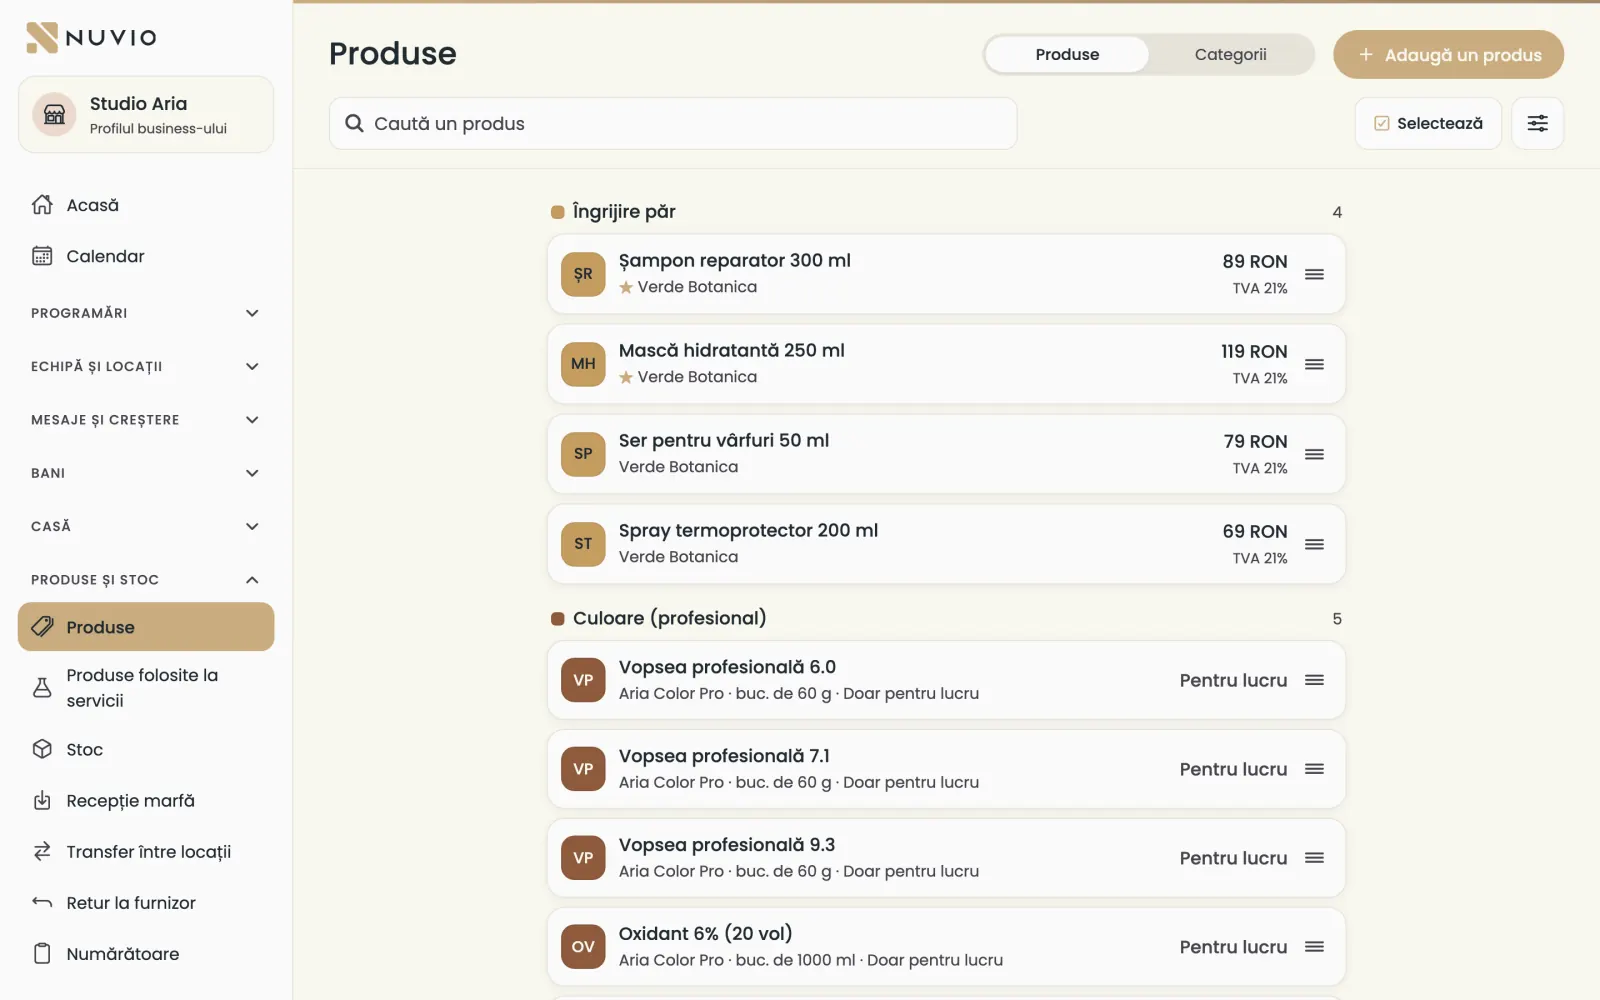Image resolution: width=1600 pixels, height=1000 pixels.
Task: Click the Nuvio logo
Action: [91, 37]
